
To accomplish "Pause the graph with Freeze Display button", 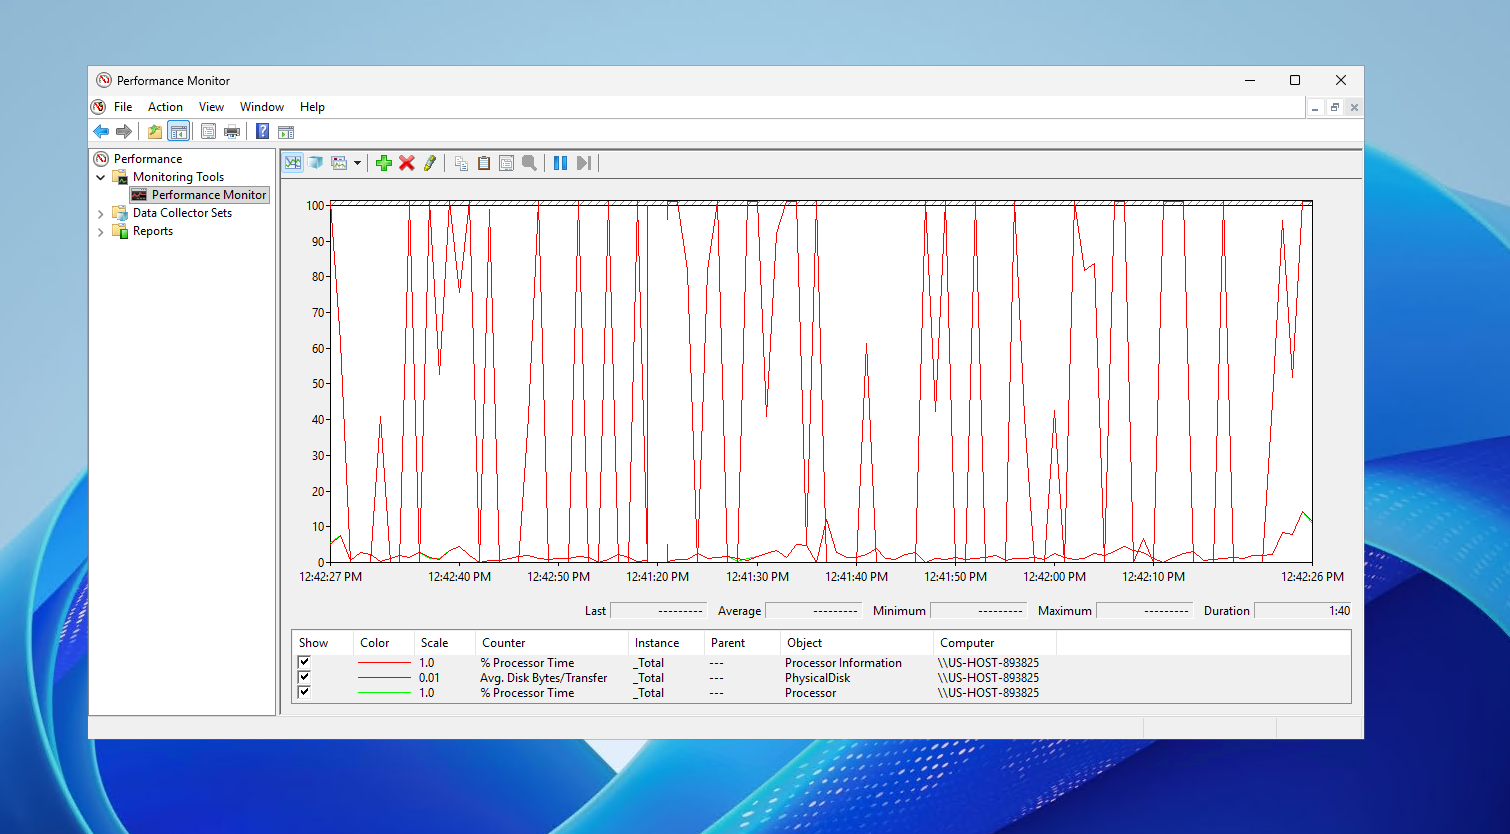I will 561,163.
